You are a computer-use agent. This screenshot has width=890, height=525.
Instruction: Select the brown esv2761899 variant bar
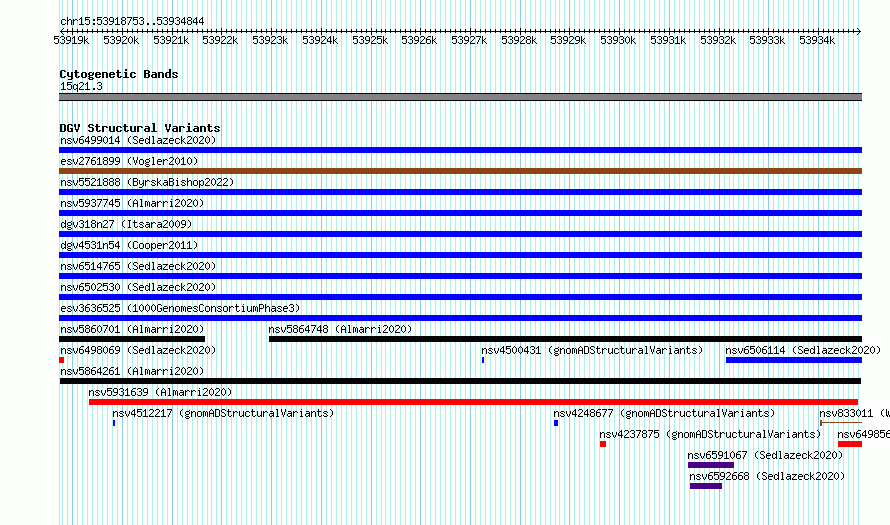point(460,171)
